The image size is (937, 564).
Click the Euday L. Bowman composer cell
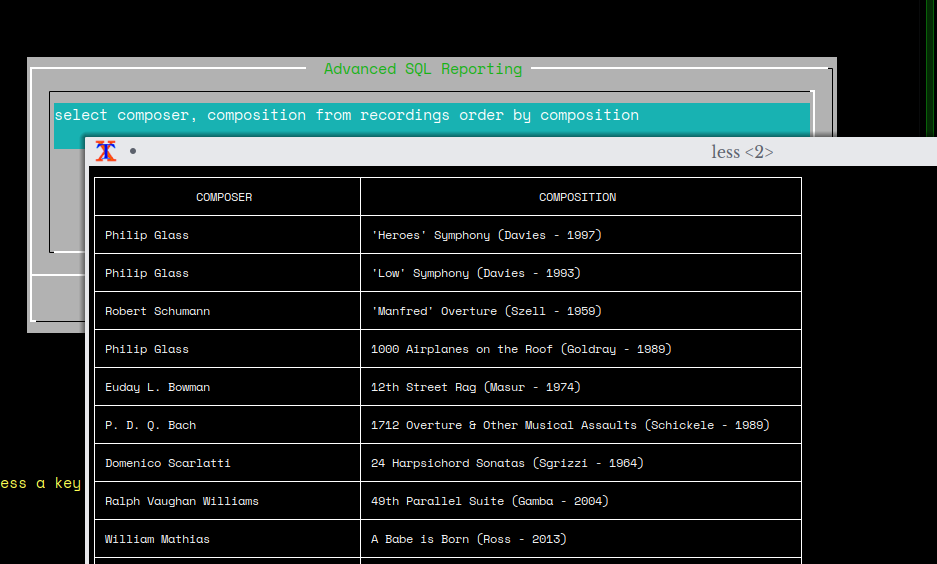point(157,387)
